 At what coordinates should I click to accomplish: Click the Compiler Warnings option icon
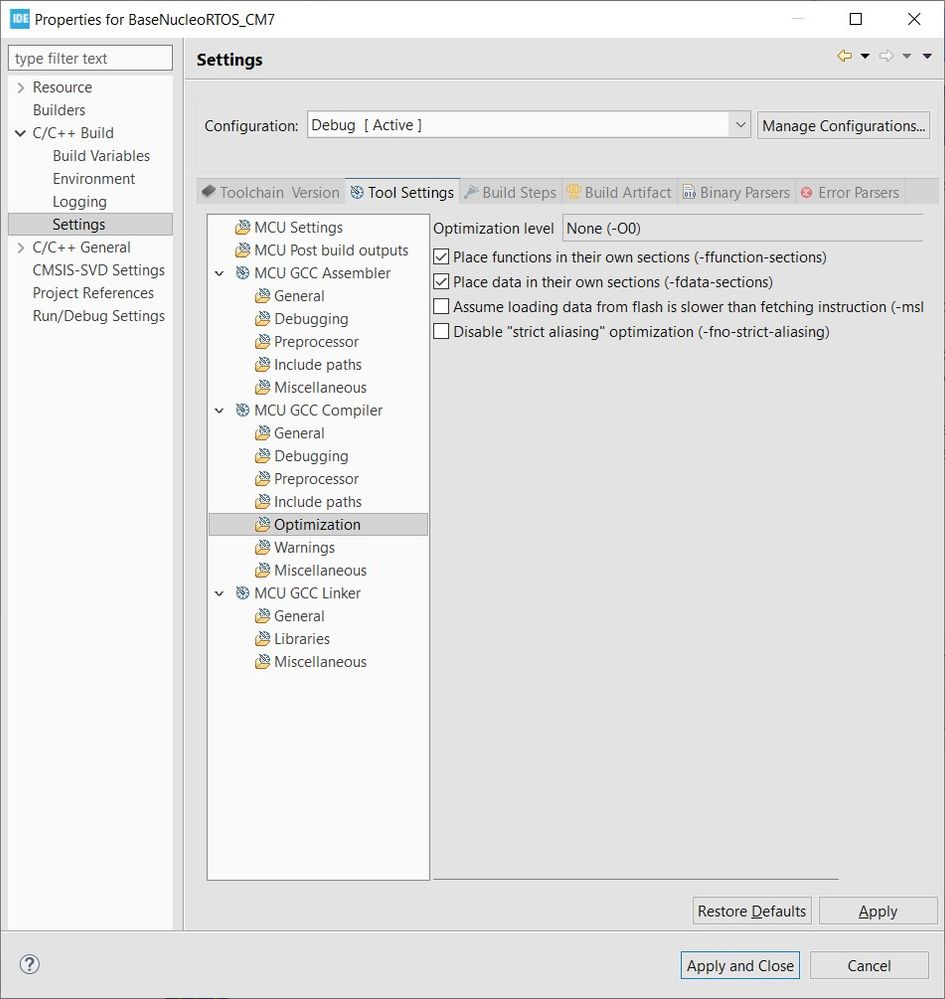click(x=262, y=547)
